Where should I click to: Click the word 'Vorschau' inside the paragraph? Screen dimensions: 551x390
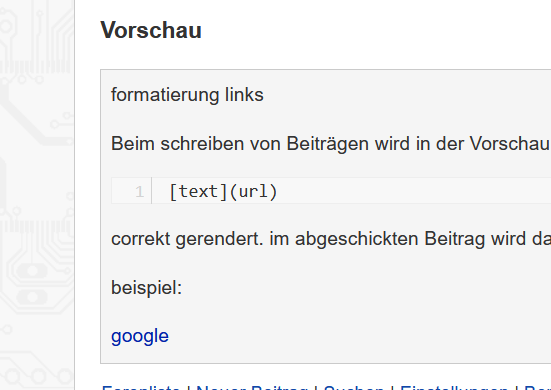click(510, 144)
